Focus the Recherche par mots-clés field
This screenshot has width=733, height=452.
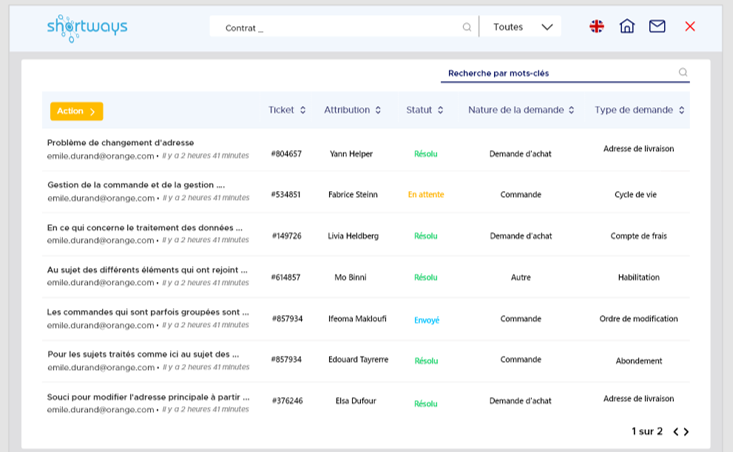[565, 73]
